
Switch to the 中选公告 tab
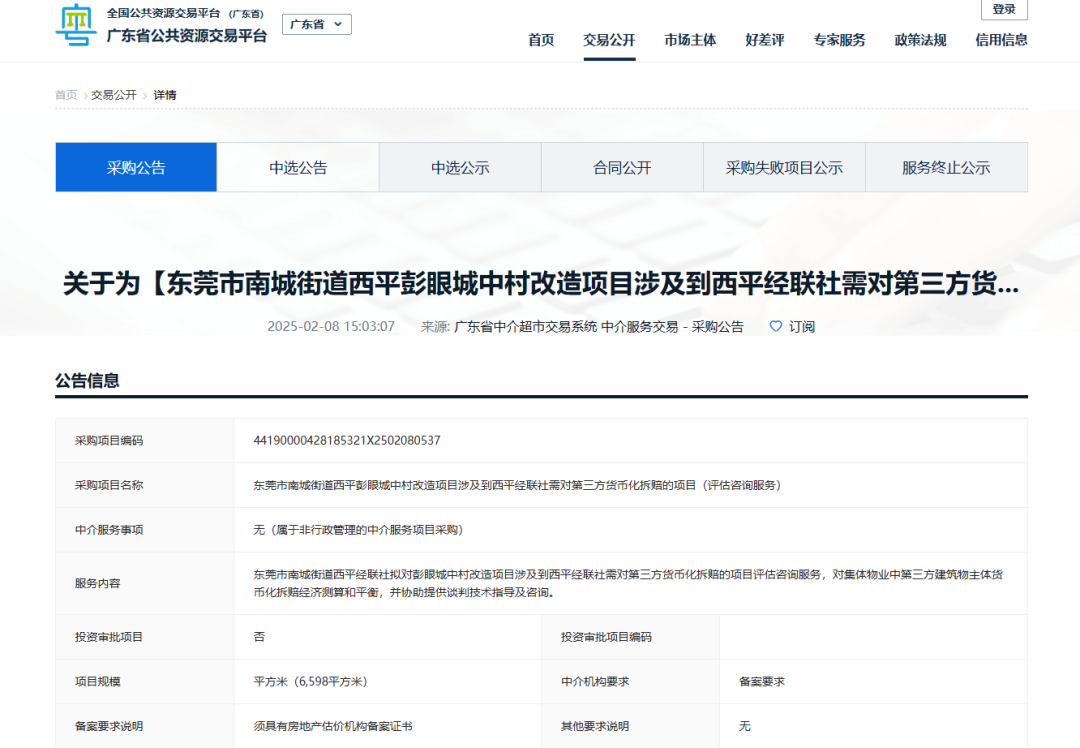point(297,167)
